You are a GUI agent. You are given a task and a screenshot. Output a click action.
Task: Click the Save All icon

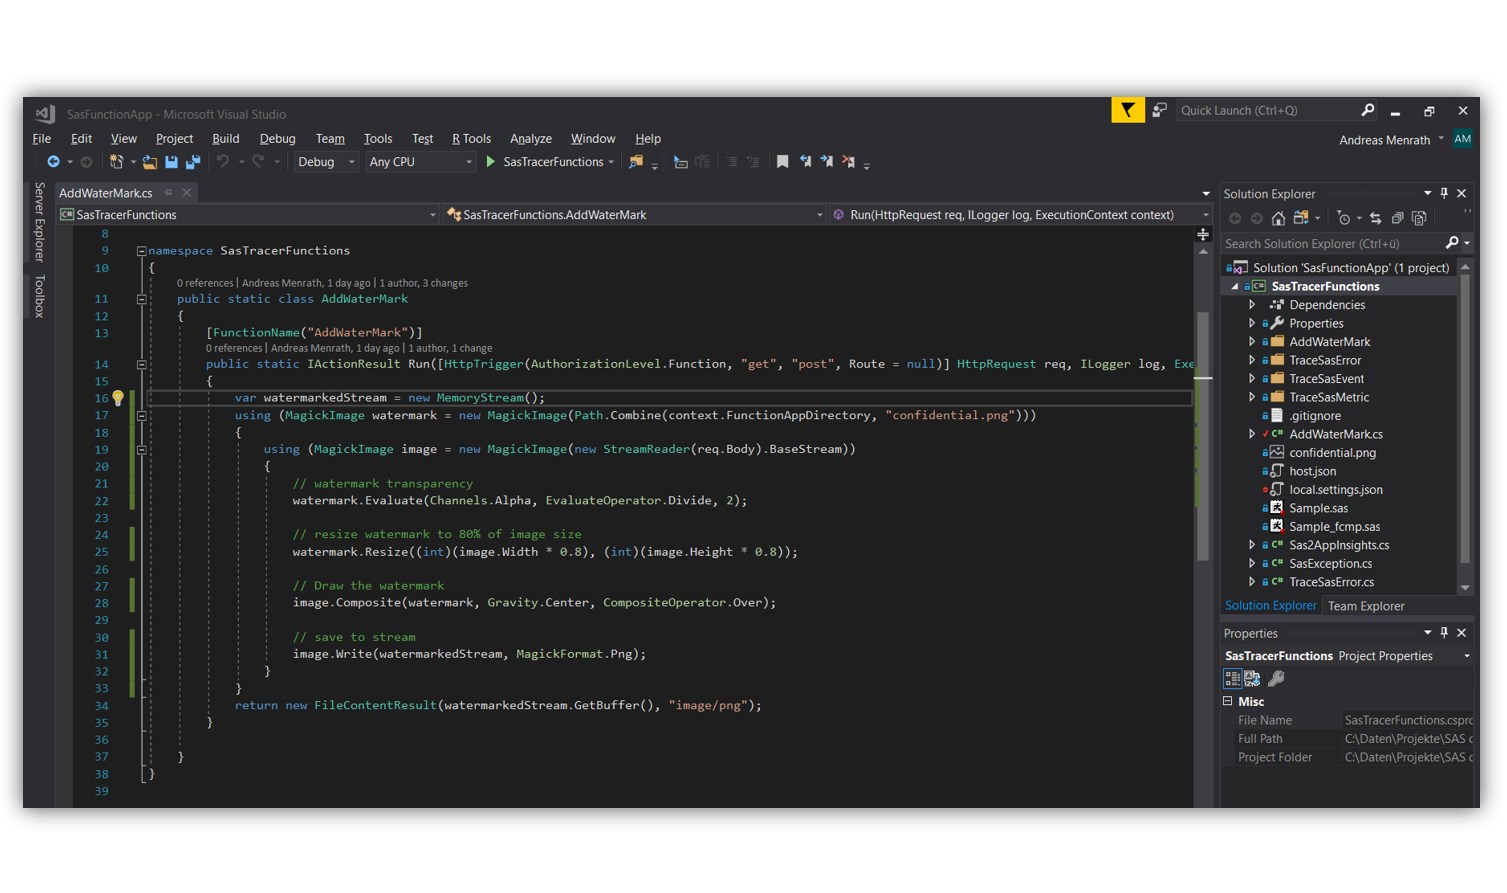[x=193, y=162]
